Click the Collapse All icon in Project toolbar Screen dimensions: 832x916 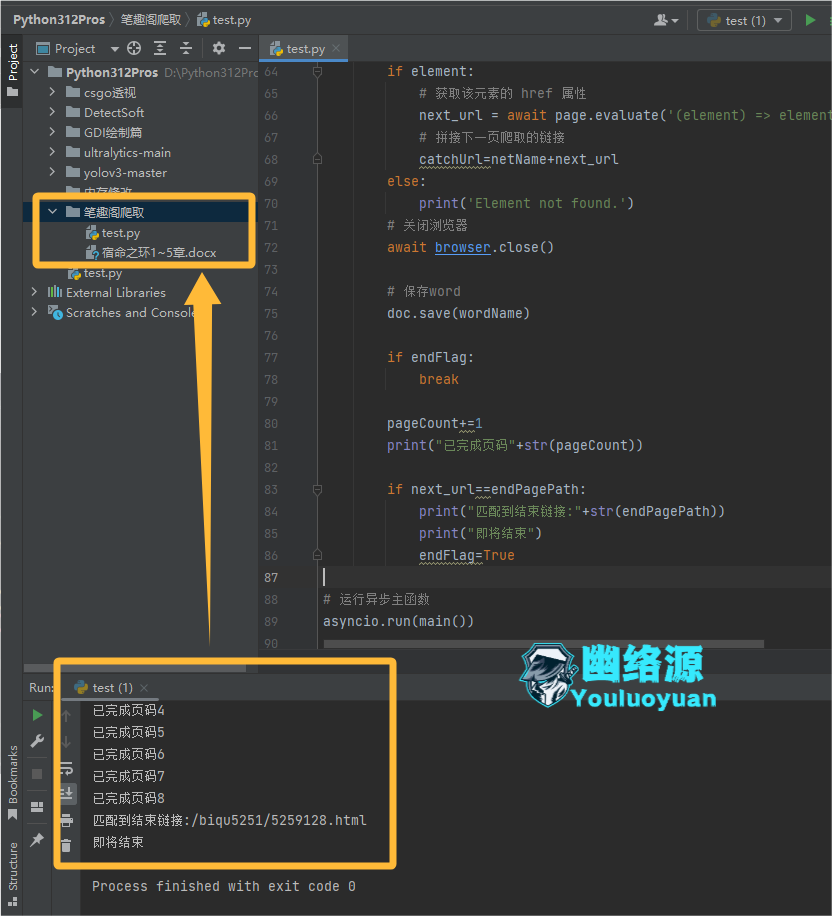click(x=187, y=47)
